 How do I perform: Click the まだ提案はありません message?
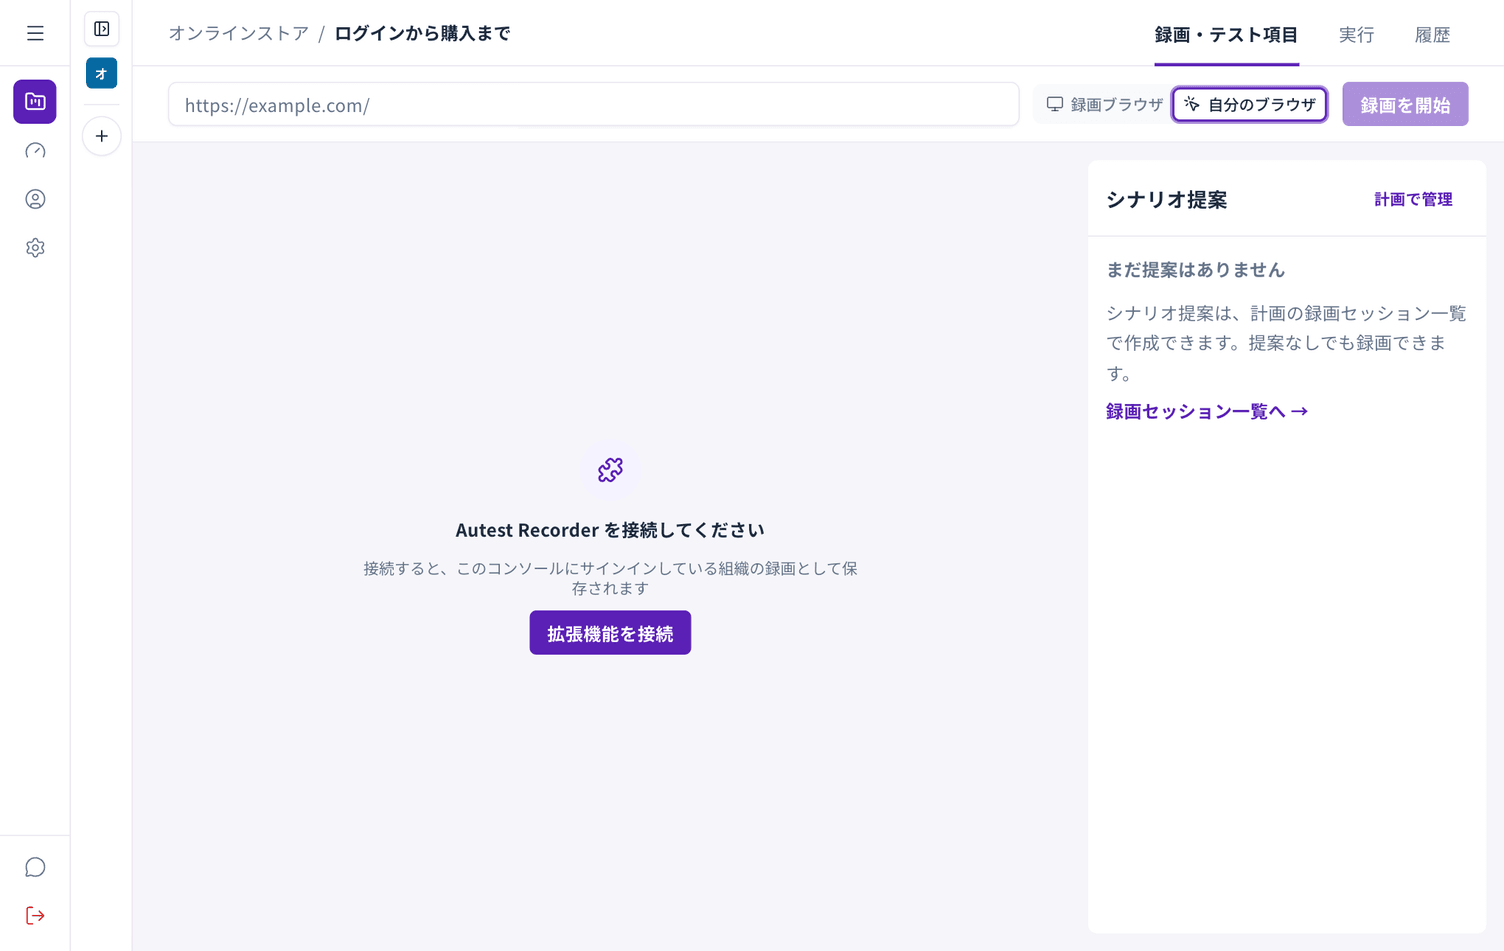point(1195,270)
